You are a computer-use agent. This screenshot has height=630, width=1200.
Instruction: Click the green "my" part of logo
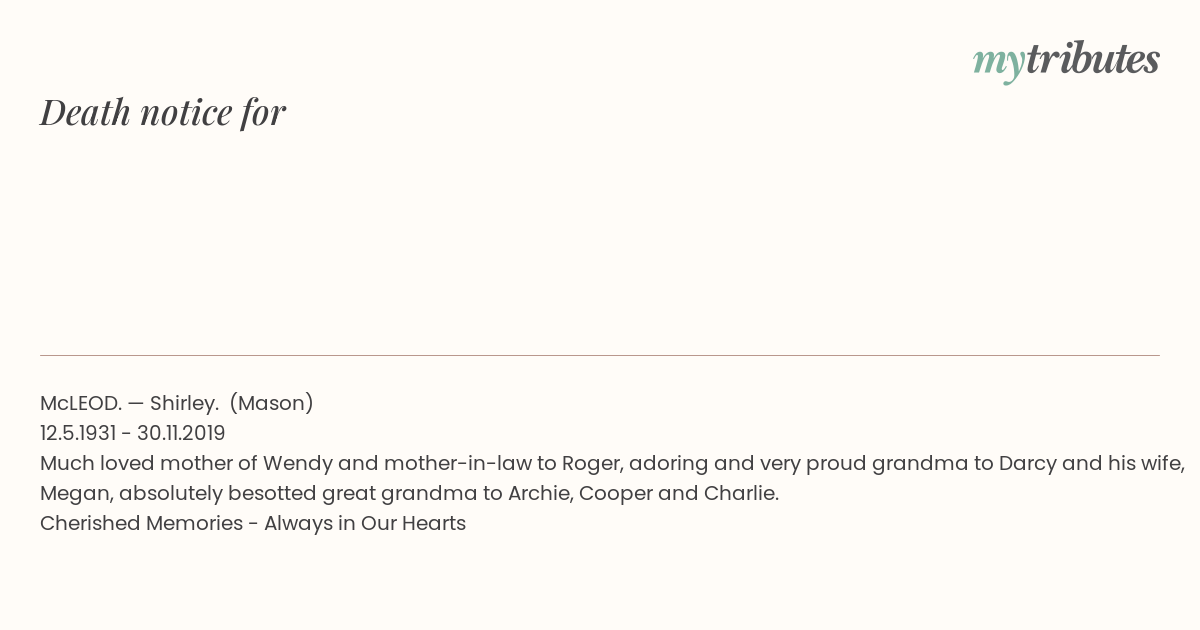coord(999,65)
